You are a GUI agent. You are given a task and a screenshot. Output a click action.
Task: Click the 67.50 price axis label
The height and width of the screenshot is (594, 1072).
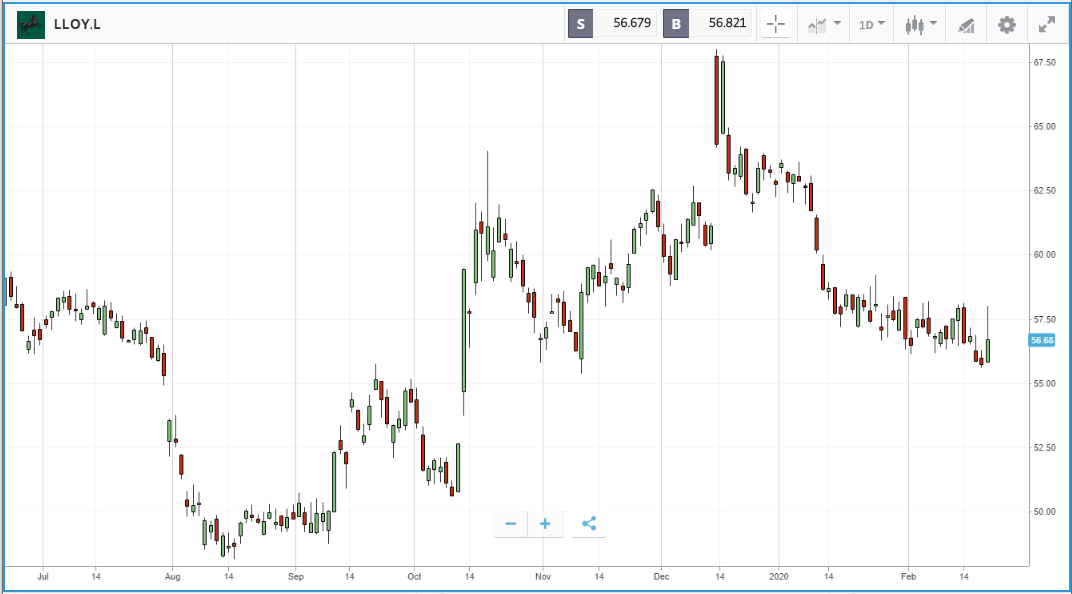tap(1044, 62)
